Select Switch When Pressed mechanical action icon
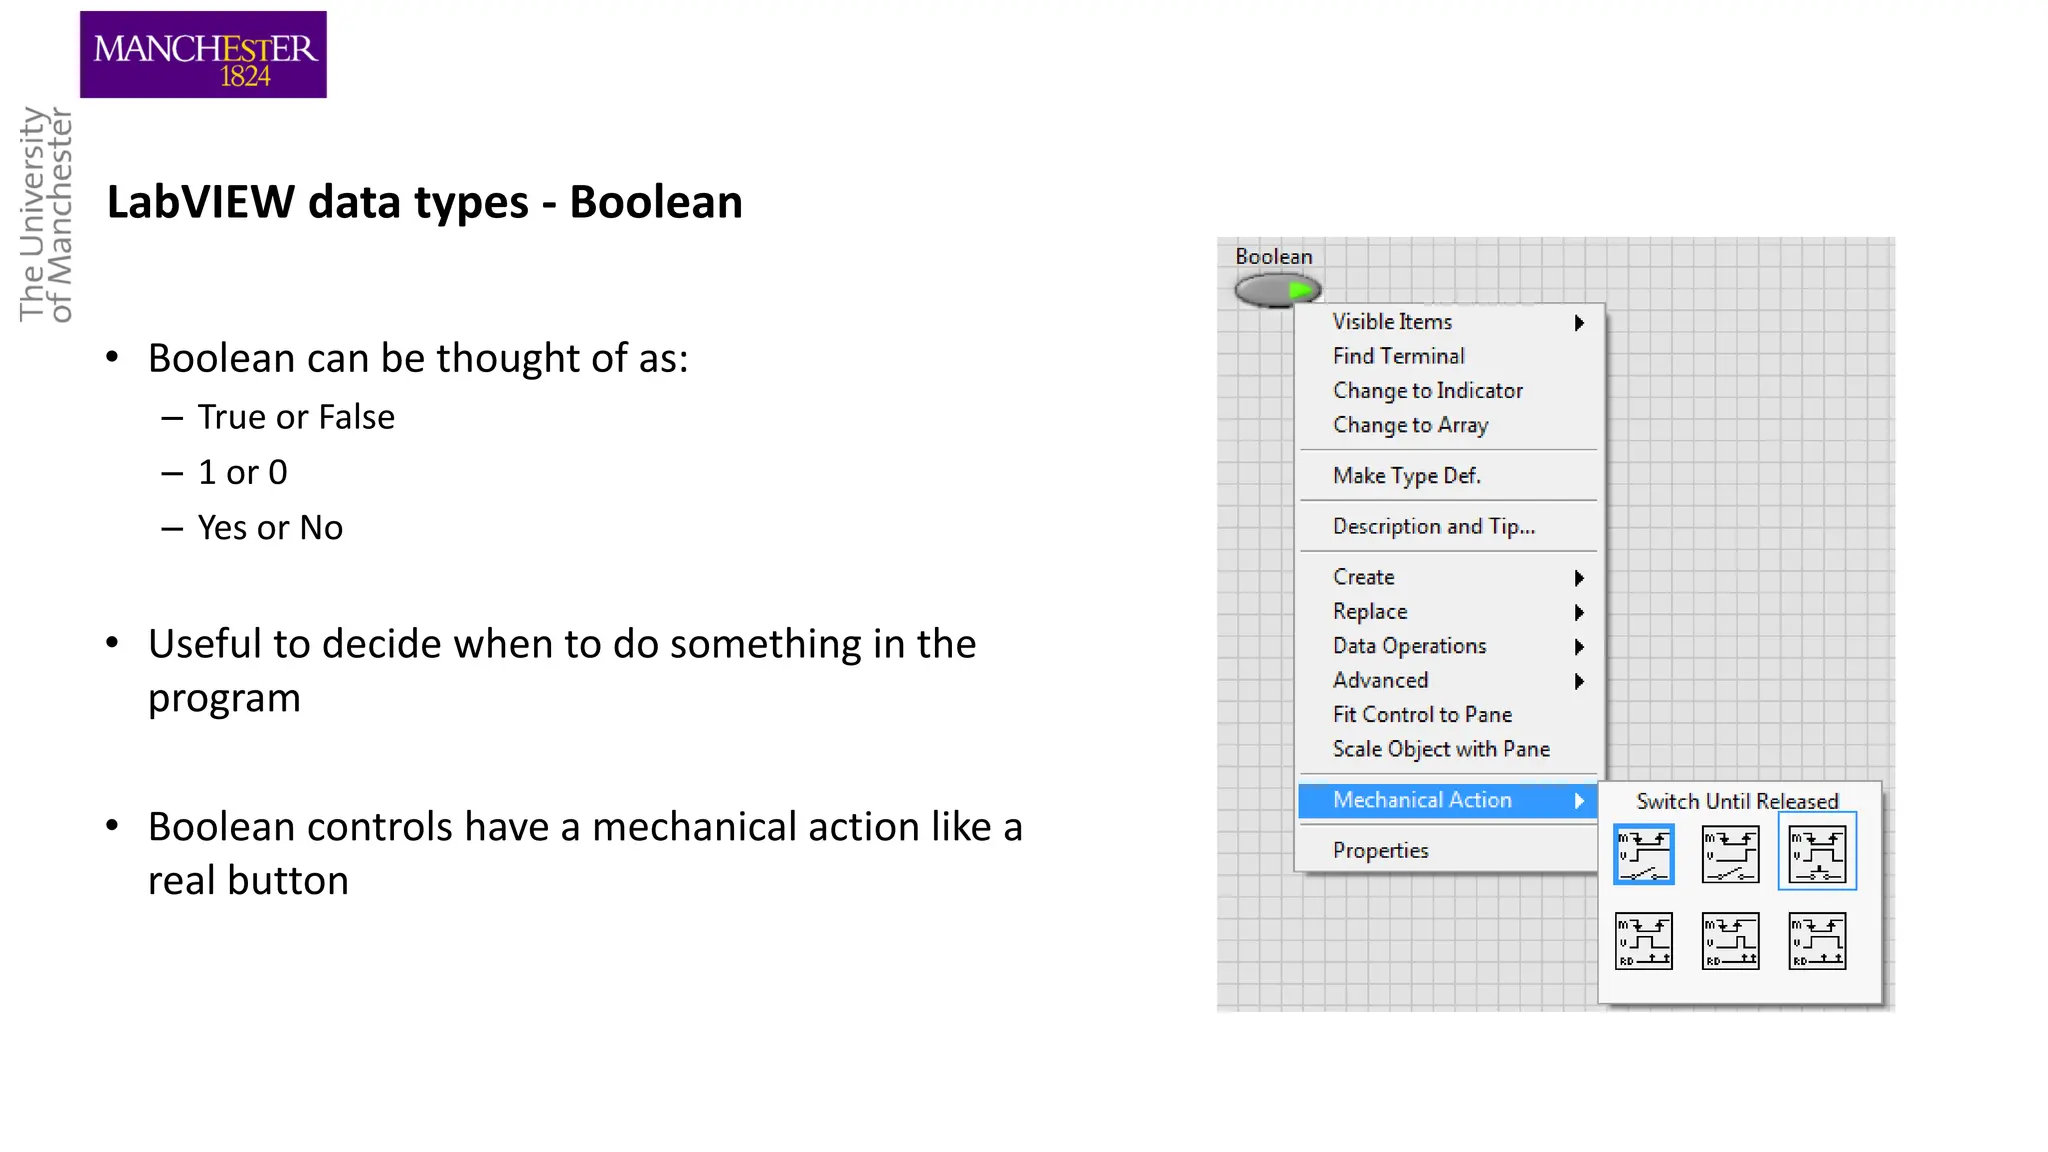Viewport: 2048px width, 1152px height. 1643,854
